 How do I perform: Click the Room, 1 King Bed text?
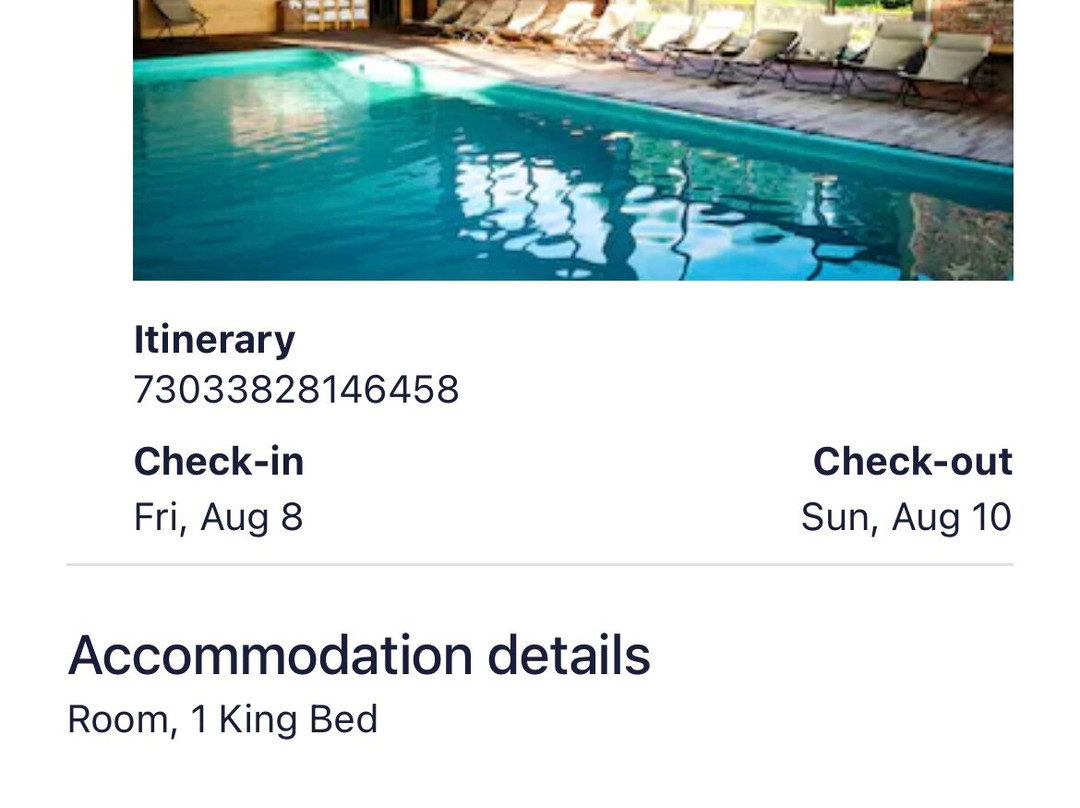tap(222, 719)
